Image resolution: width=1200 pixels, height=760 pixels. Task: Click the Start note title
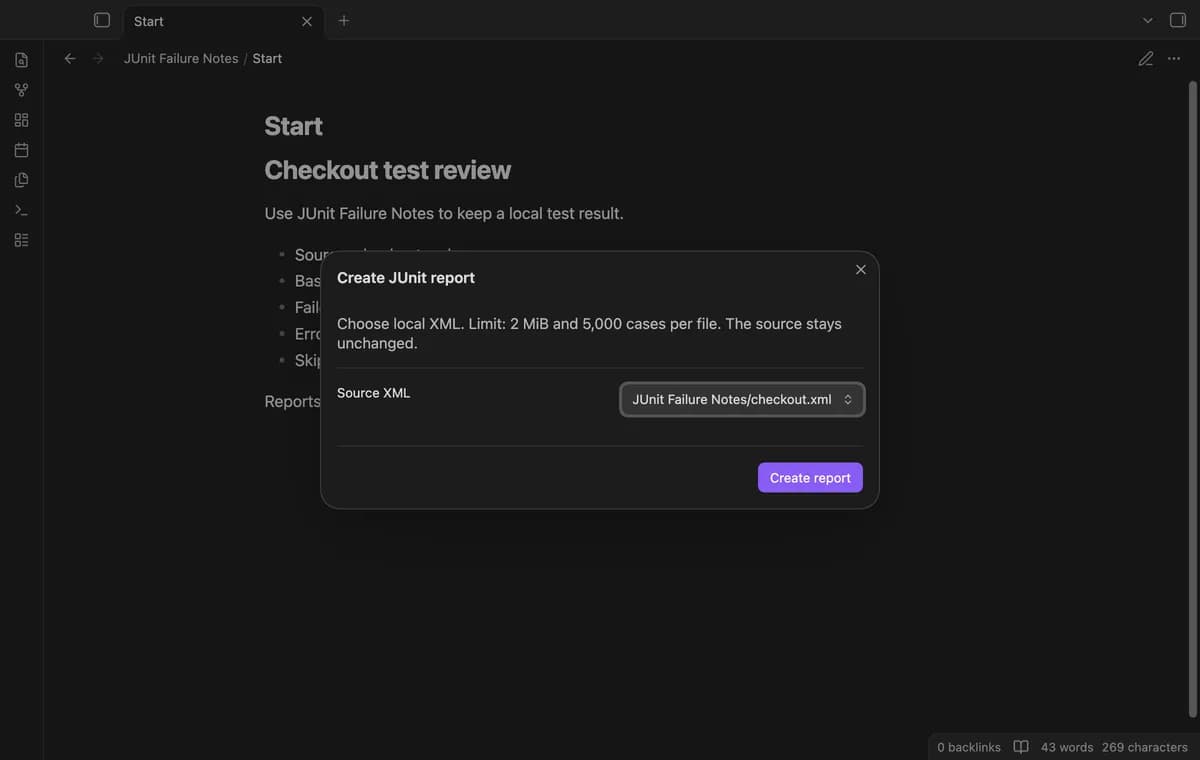(x=293, y=126)
